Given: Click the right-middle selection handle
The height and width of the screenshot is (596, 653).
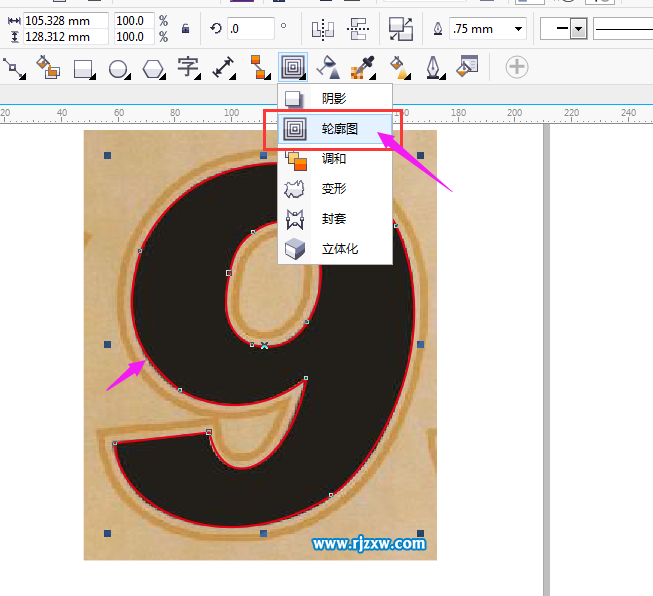Looking at the screenshot, I should pyautogui.click(x=421, y=344).
